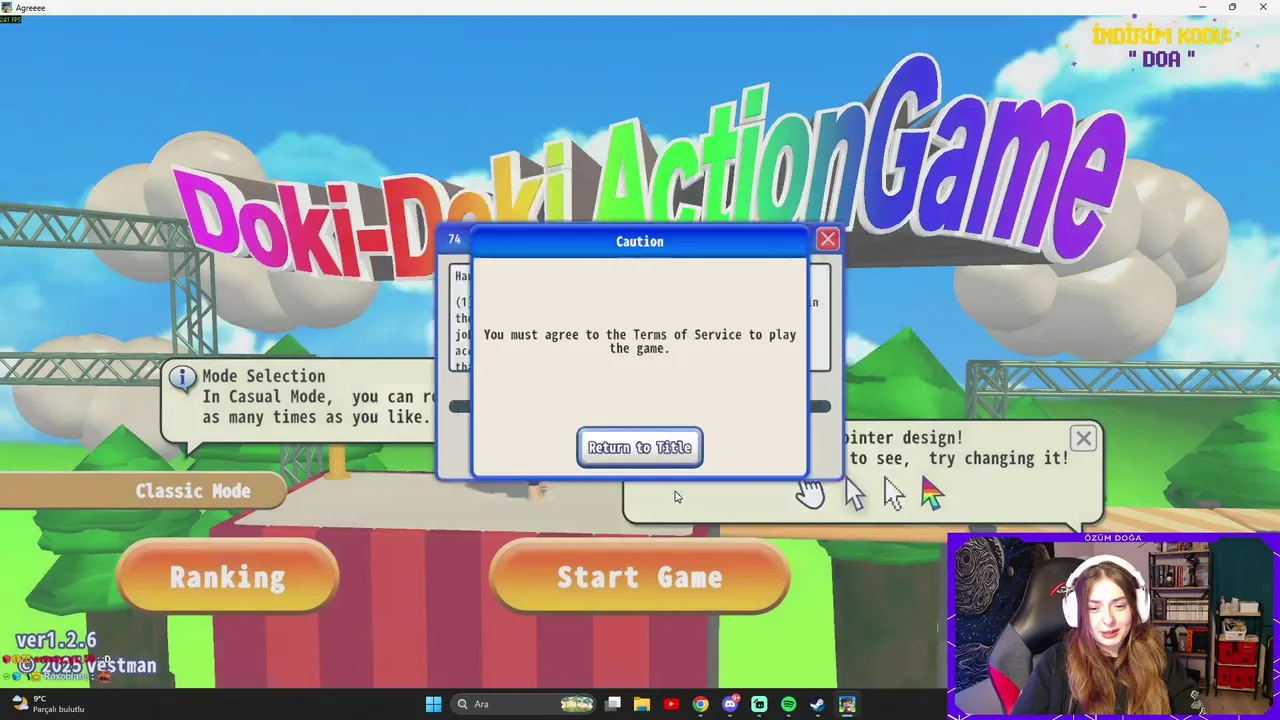Viewport: 1280px width, 720px height.
Task: Open Discord from the taskbar
Action: pyautogui.click(x=730, y=704)
